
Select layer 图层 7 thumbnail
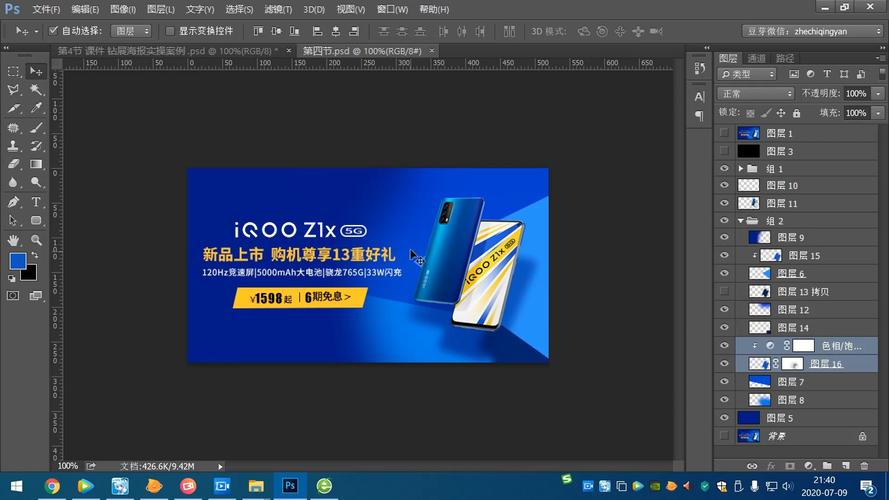[x=760, y=382]
